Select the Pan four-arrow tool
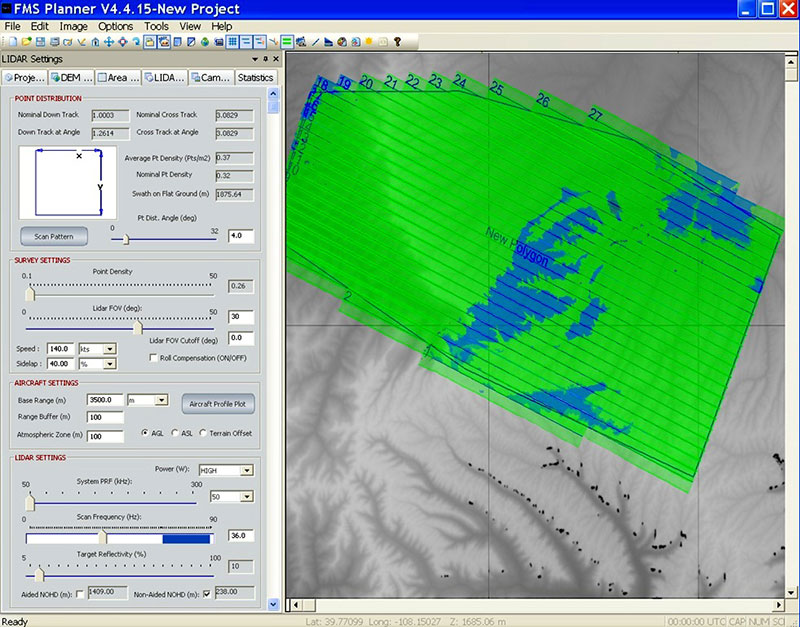The height and width of the screenshot is (627, 800). point(108,42)
